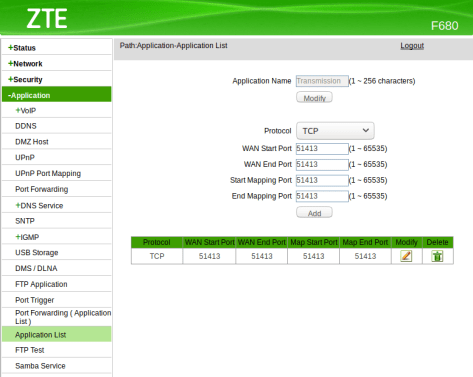Click the Protocol column header

pyautogui.click(x=157, y=242)
